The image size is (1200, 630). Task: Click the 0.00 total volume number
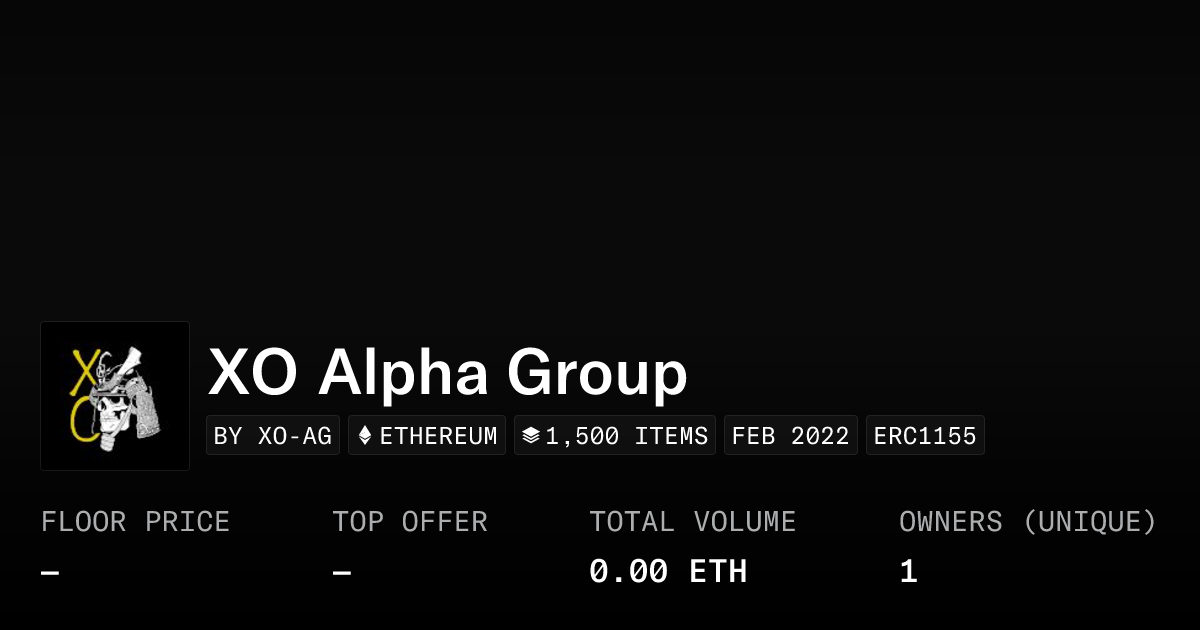point(628,572)
